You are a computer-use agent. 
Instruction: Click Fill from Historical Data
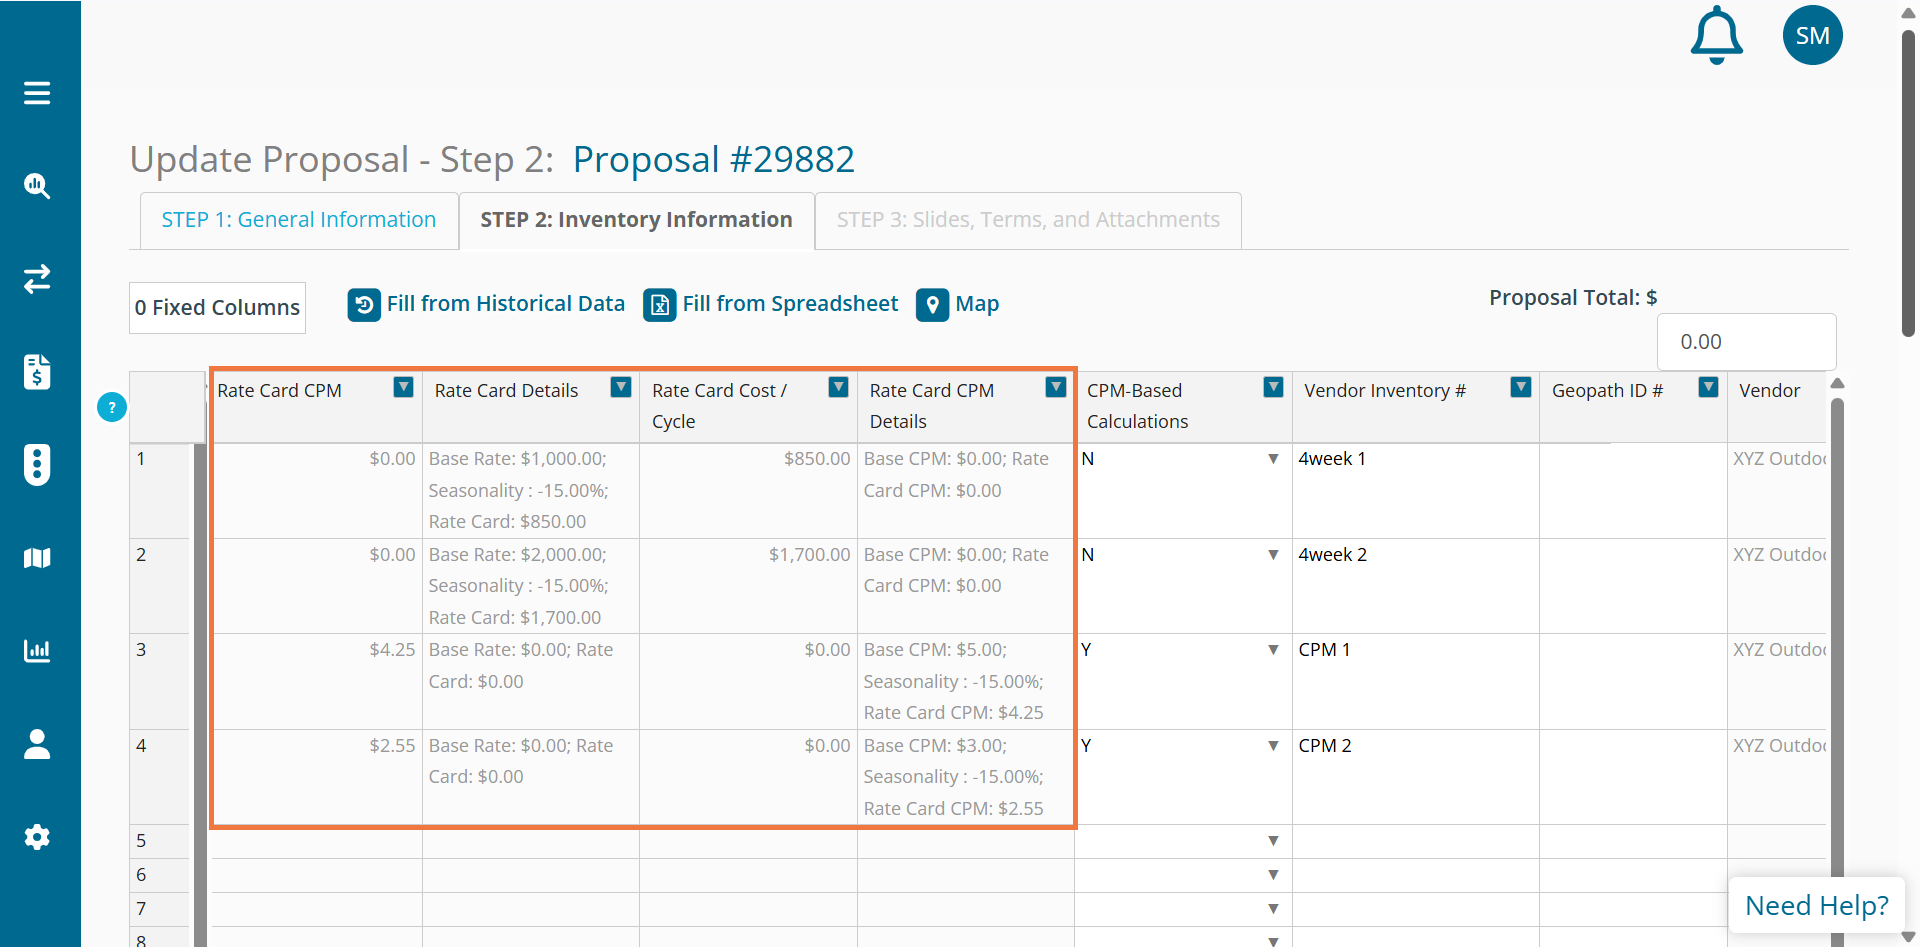click(487, 304)
